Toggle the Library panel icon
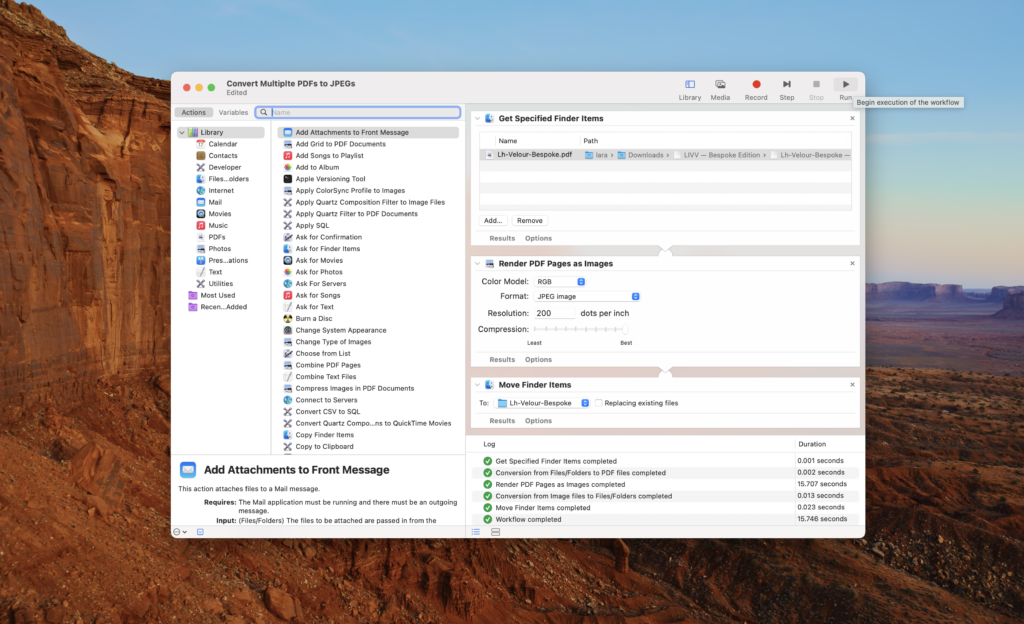The image size is (1024, 624). coord(690,85)
